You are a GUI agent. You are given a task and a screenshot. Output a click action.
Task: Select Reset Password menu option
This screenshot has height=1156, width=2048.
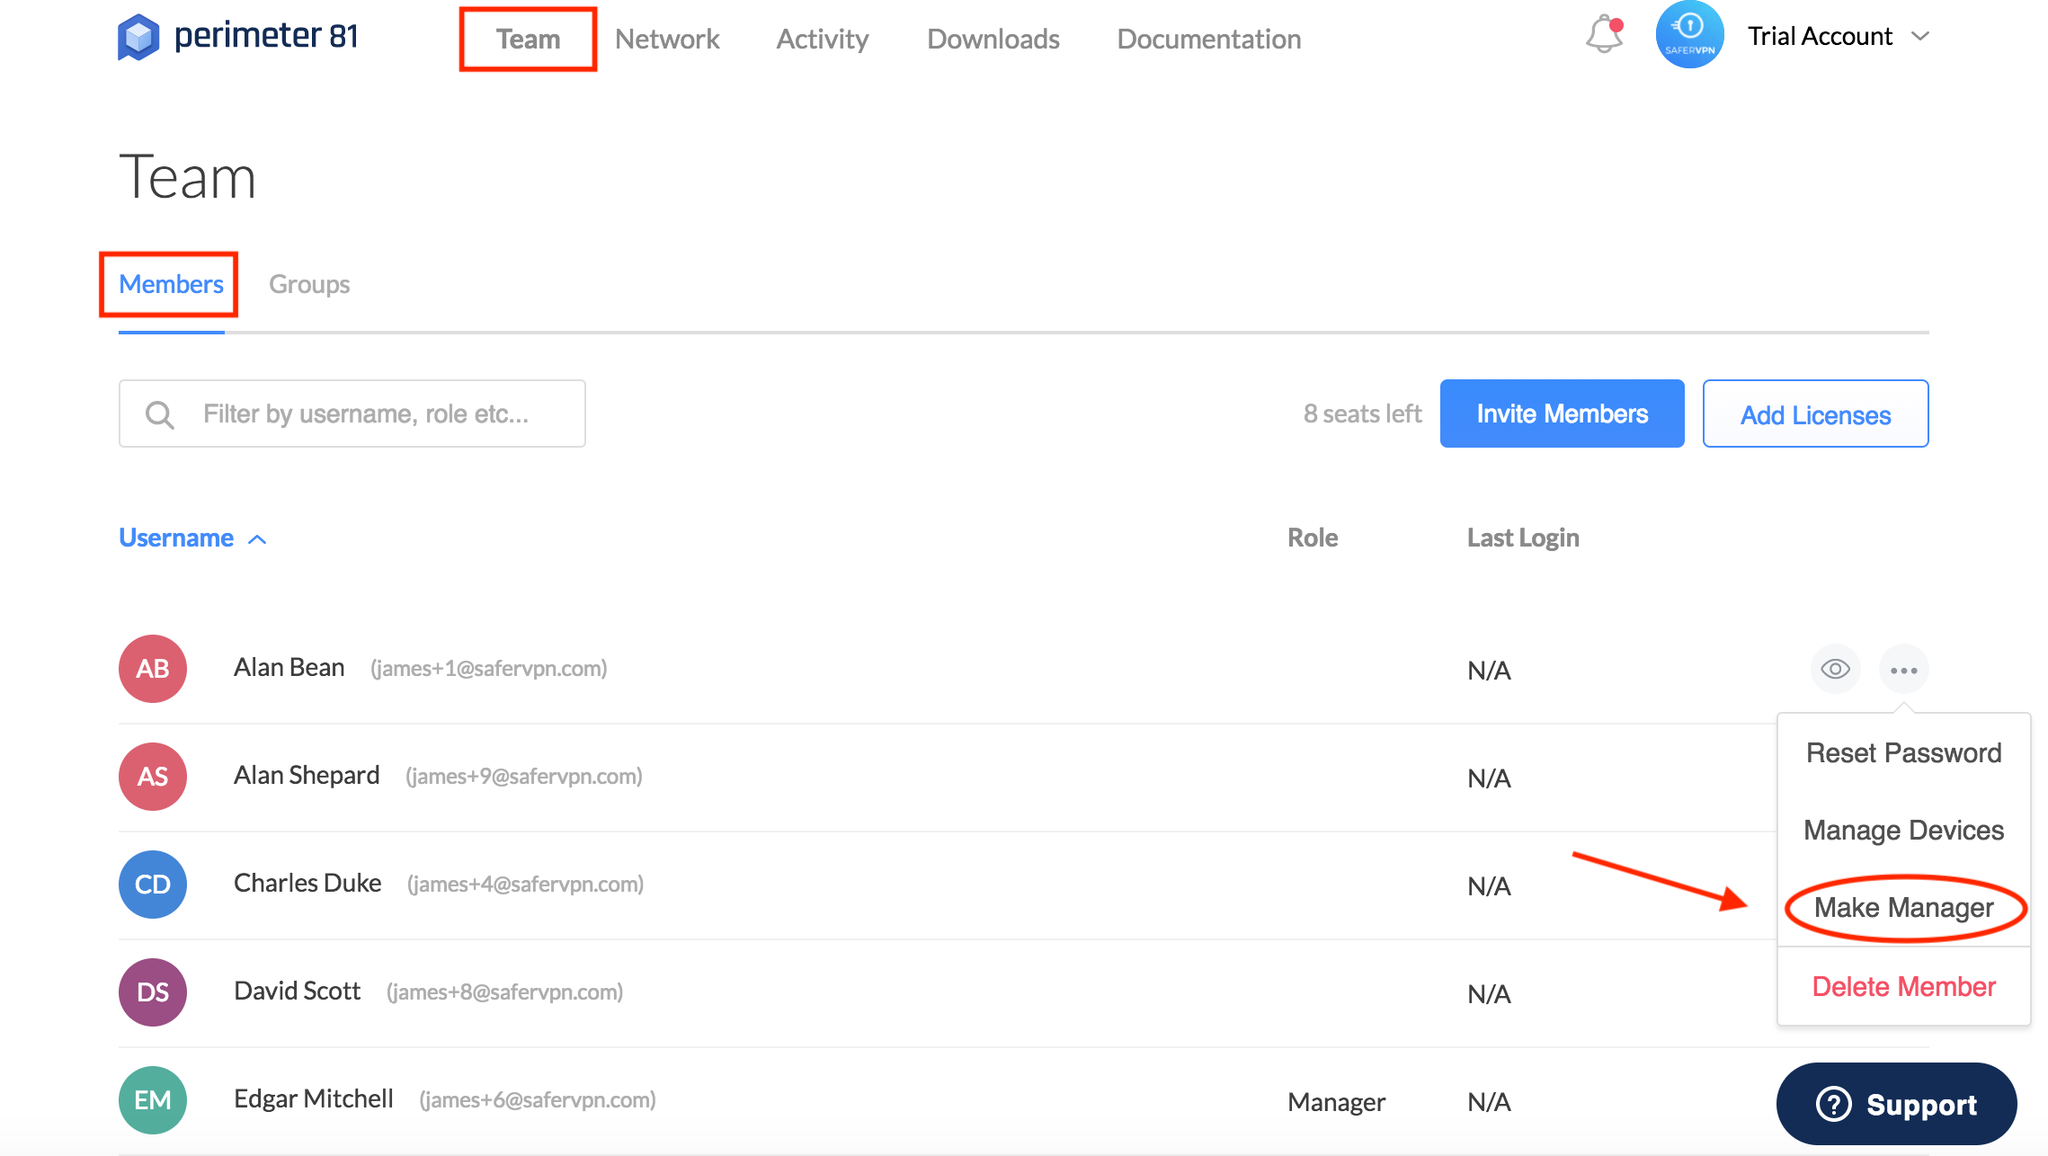[x=1903, y=753]
